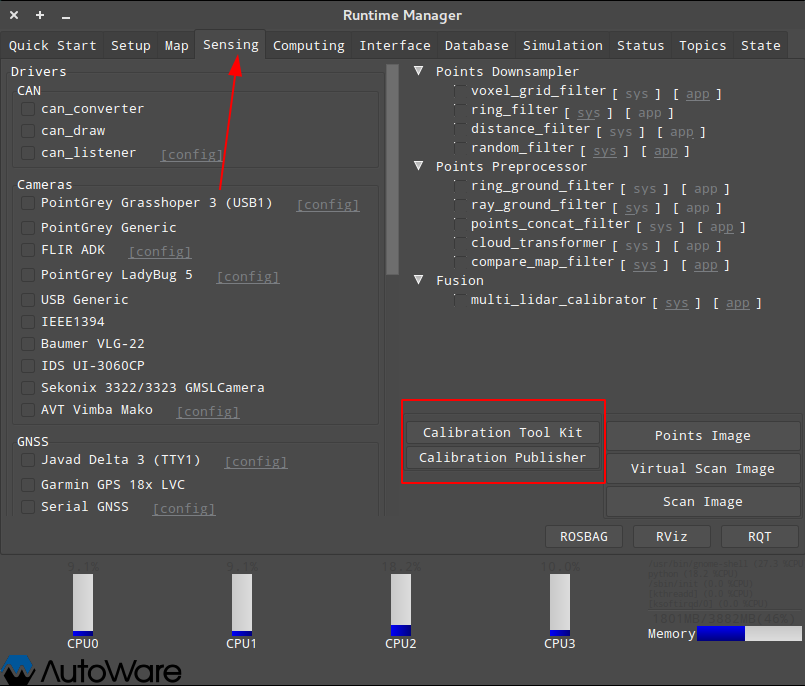
Task: Enable the can_converter checkbox
Action: pos(28,109)
